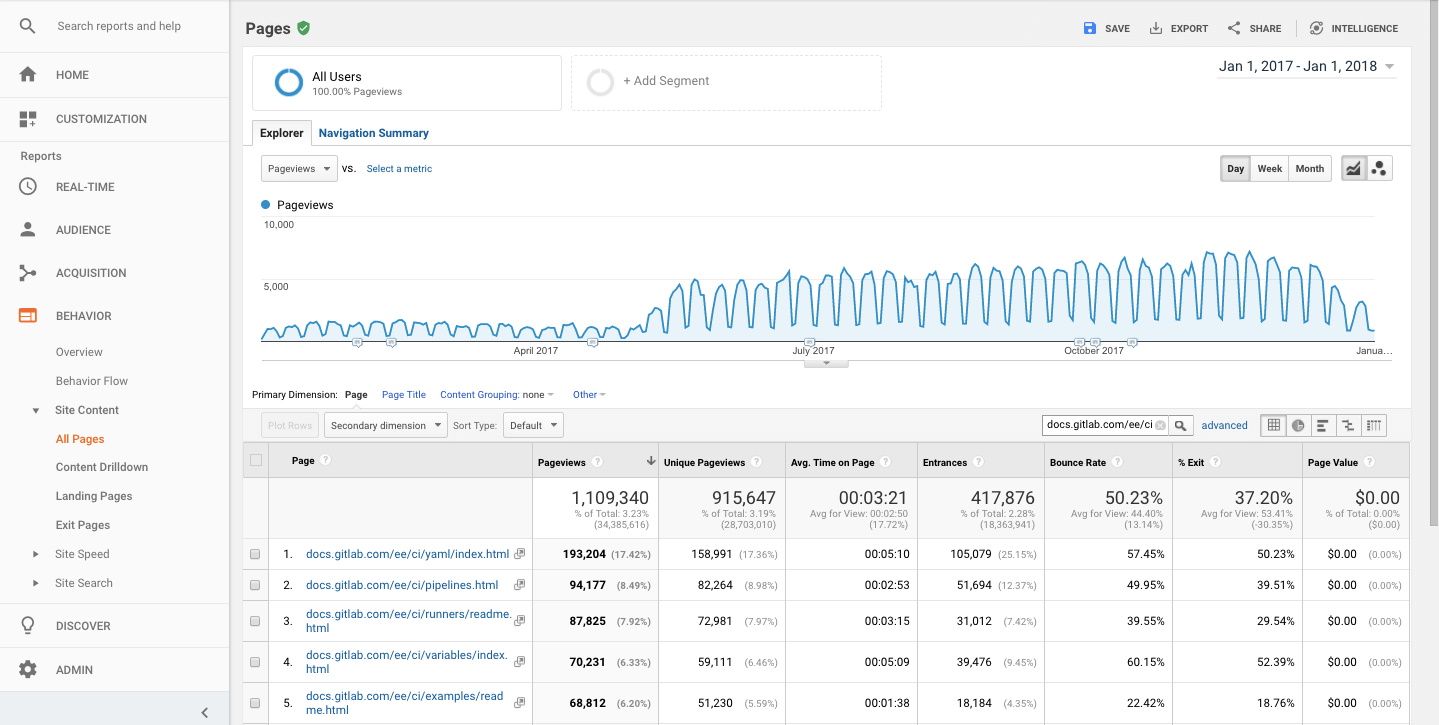This screenshot has height=725, width=1439.
Task: Open the Intelligence panel
Action: tap(1352, 28)
